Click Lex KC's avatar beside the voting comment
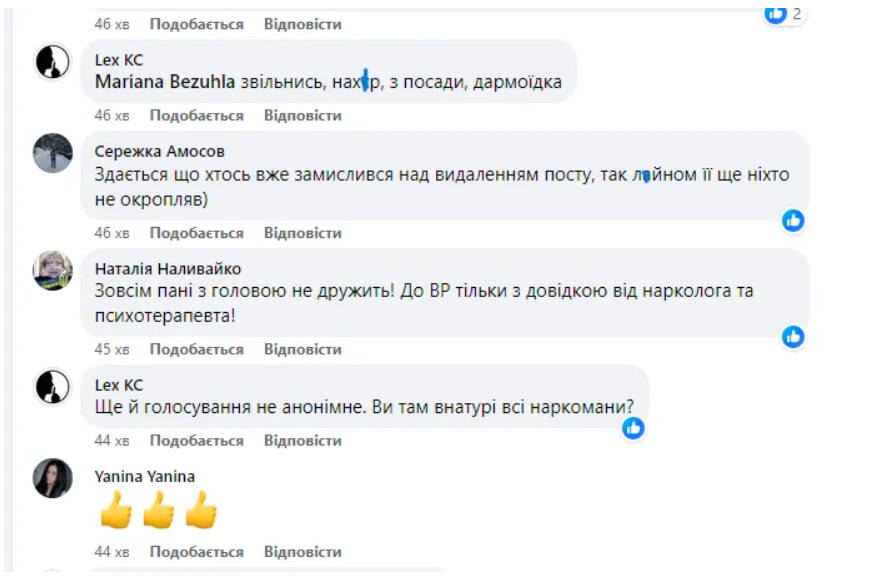The width and height of the screenshot is (869, 582). (x=53, y=386)
